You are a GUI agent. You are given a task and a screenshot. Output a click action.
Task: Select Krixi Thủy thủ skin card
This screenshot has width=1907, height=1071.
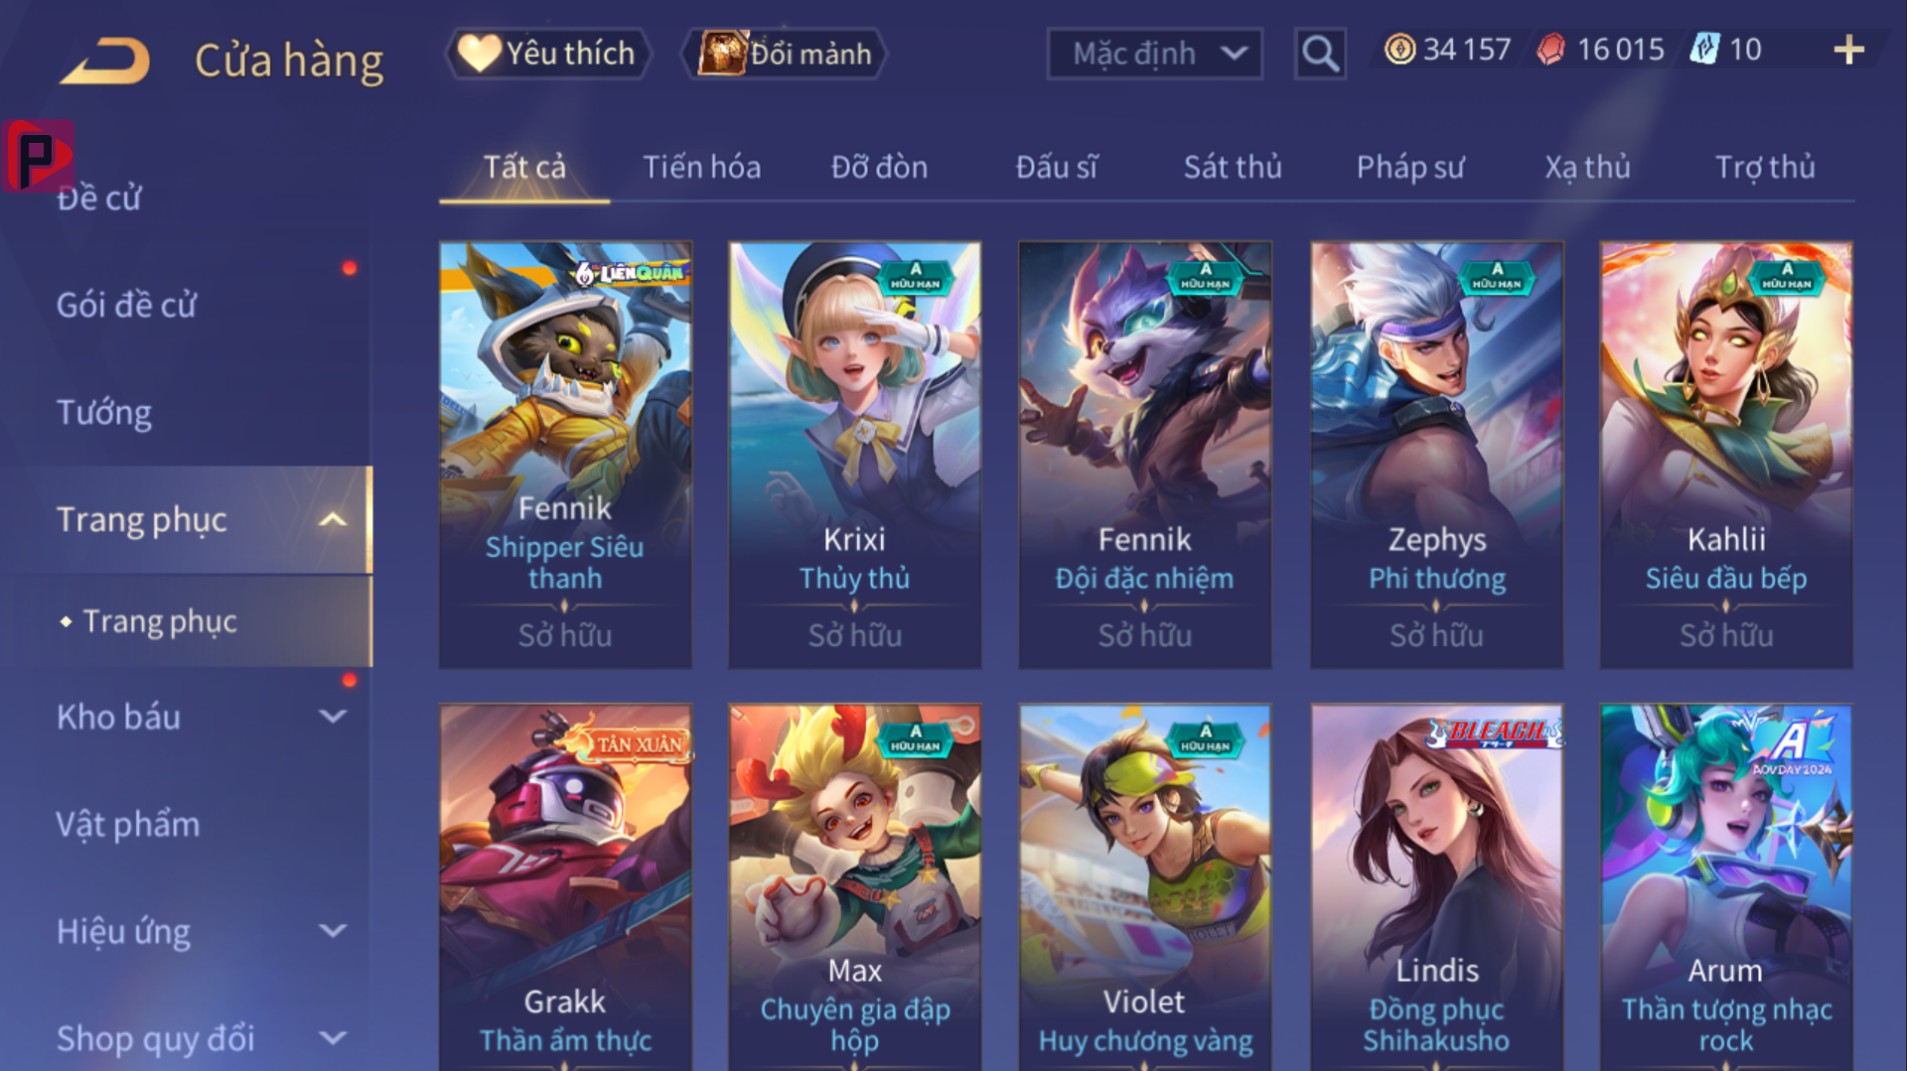(854, 455)
